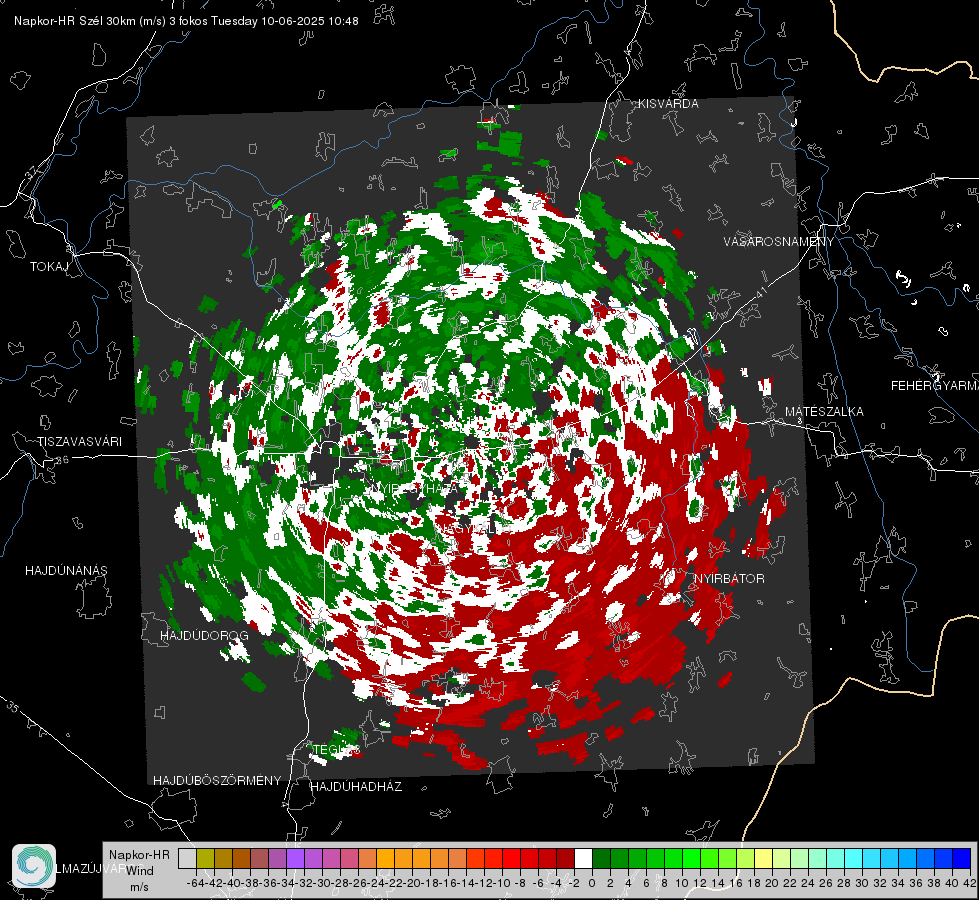The height and width of the screenshot is (900, 979).
Task: Pick the rightmost blue swatch before 42
Action: 962,859
